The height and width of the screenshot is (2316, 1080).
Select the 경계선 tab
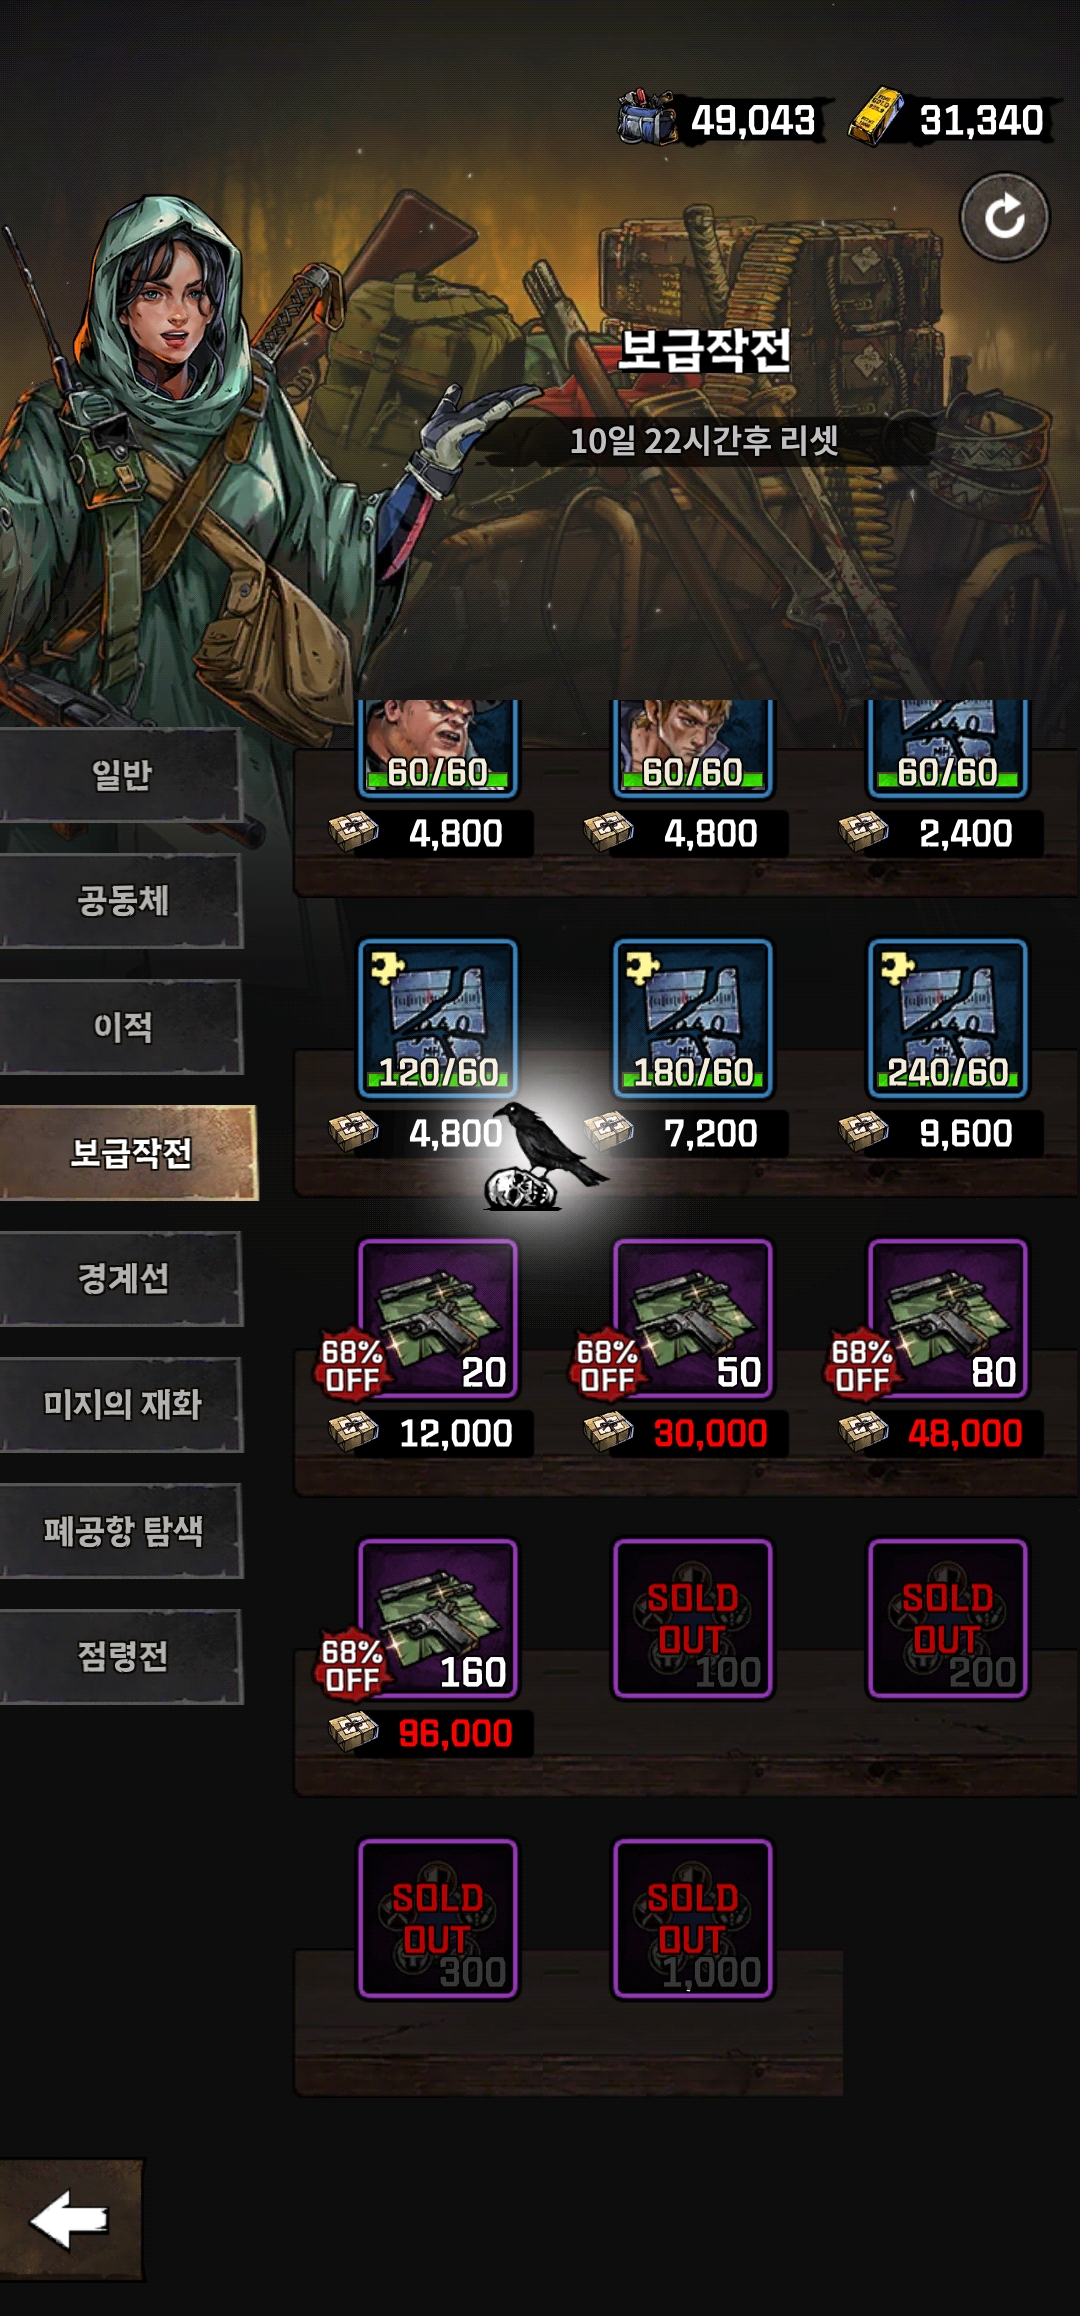tap(121, 1279)
